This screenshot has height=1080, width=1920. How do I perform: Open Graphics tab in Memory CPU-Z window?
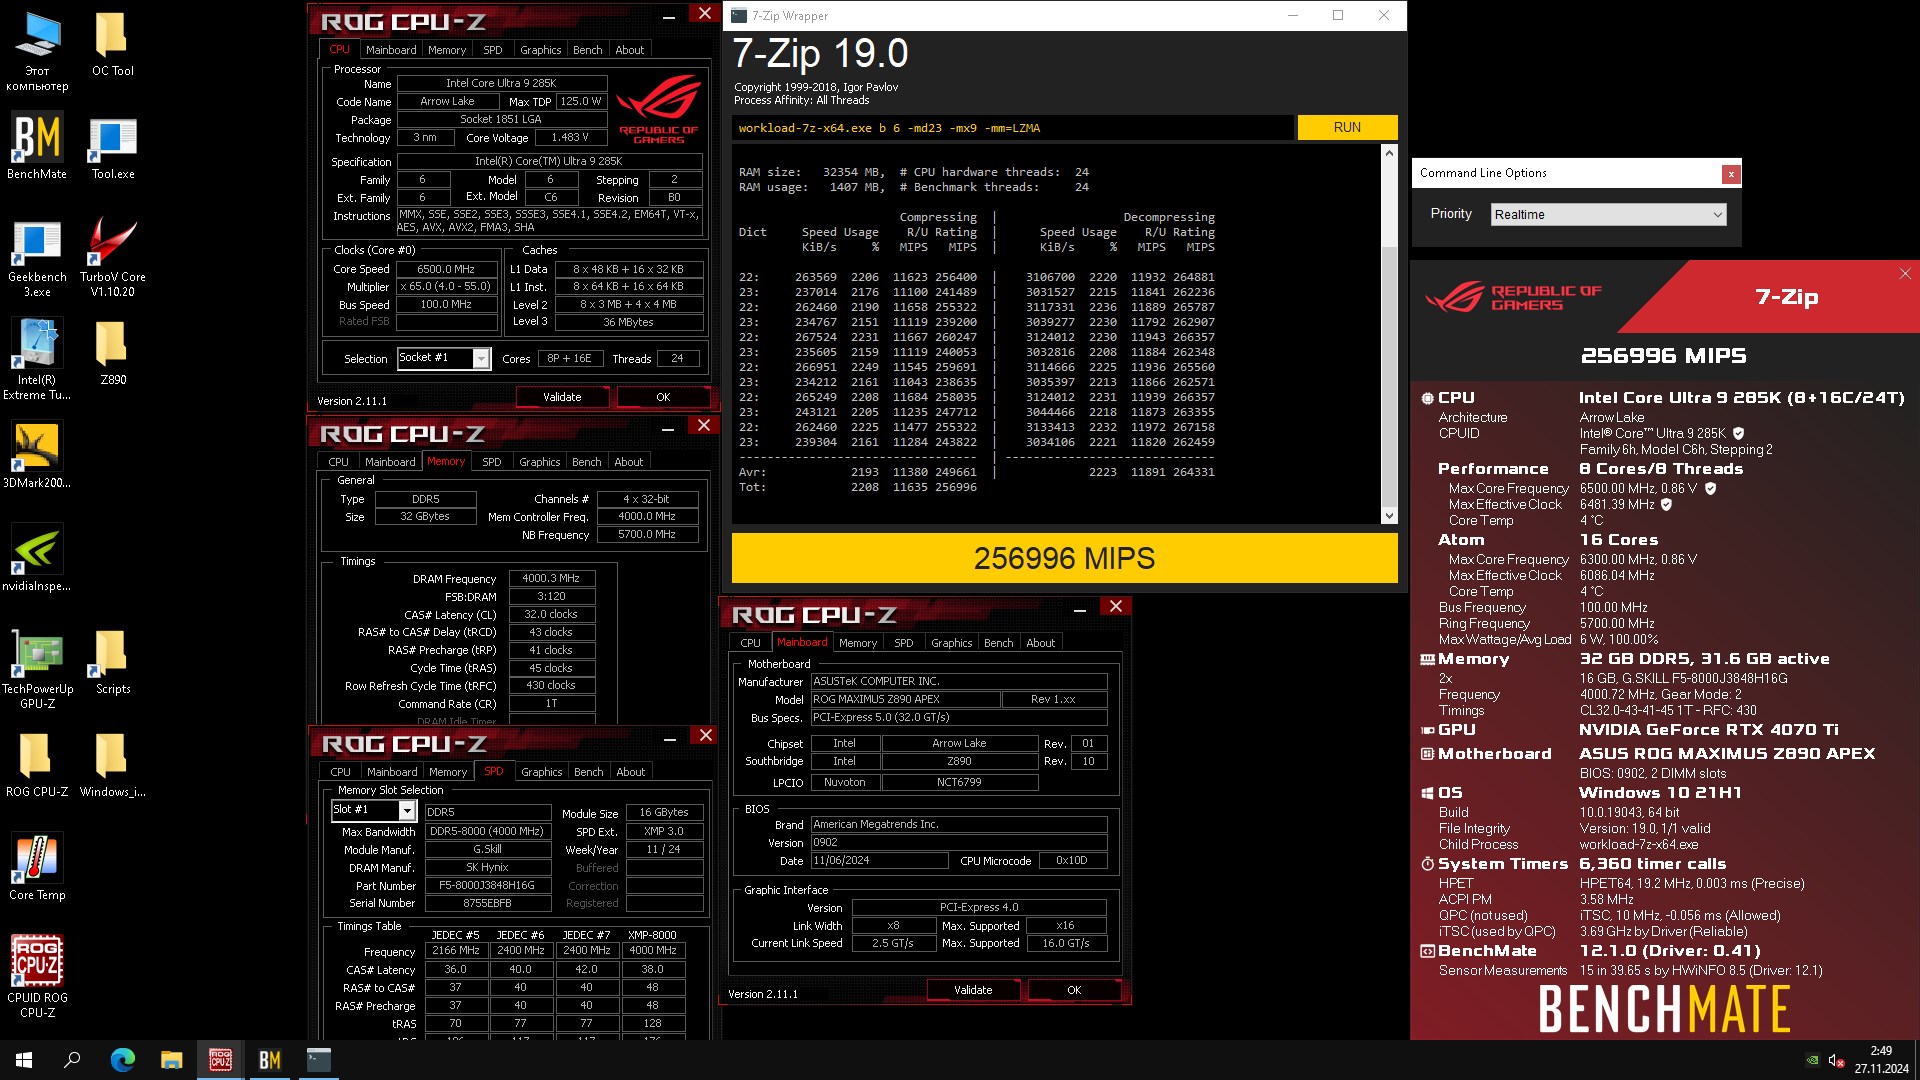pyautogui.click(x=539, y=462)
